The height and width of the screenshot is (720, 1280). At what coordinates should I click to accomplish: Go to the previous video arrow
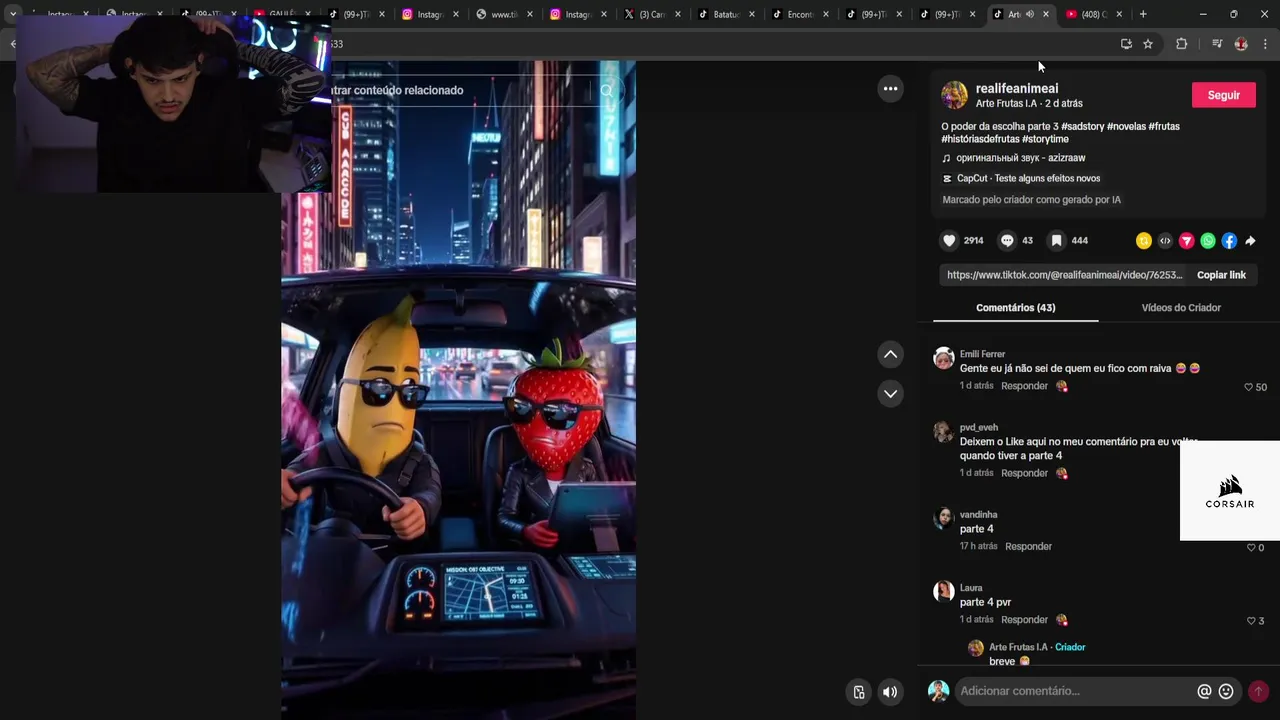point(890,354)
